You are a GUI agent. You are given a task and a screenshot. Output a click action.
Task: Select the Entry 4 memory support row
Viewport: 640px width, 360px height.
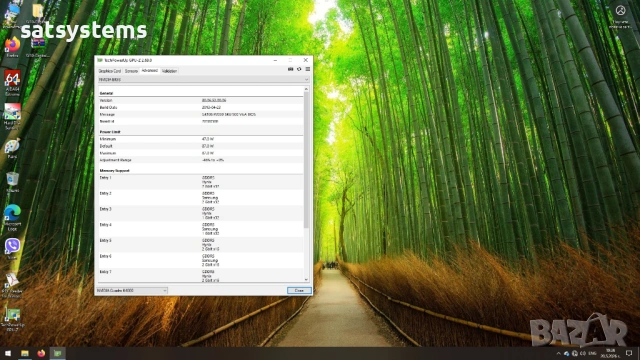(201, 229)
